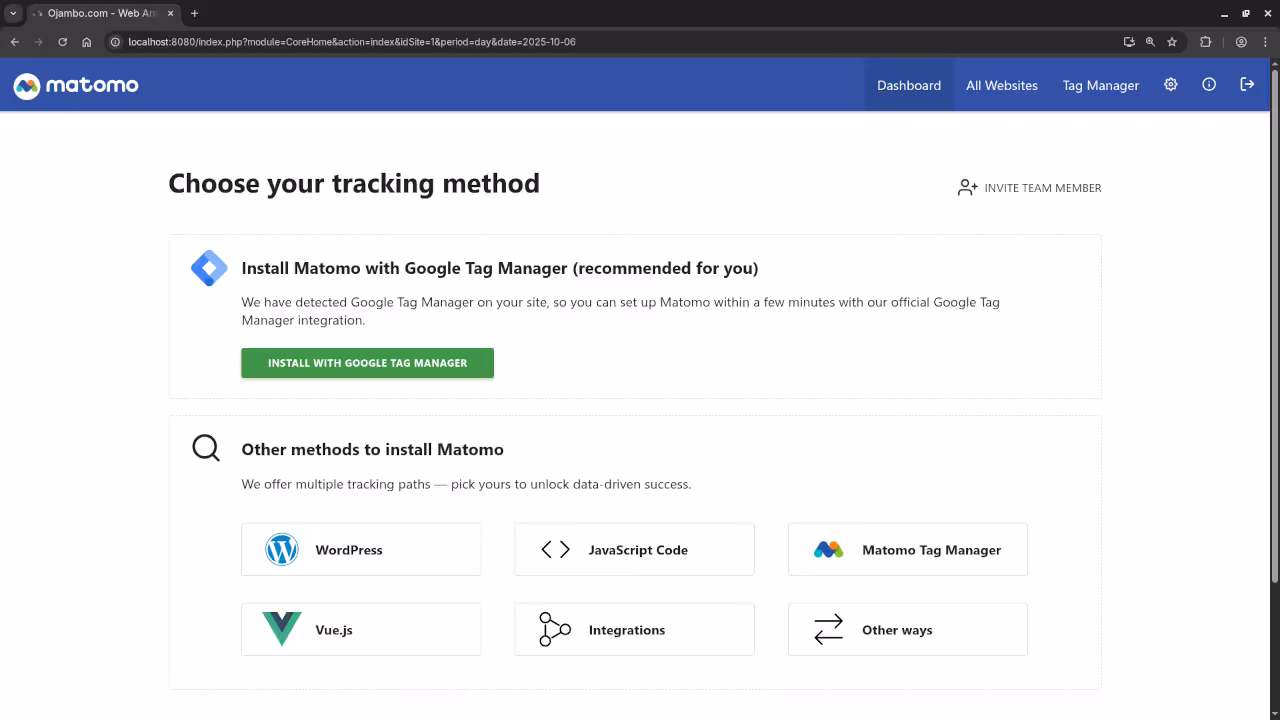Click the Google Tag Manager diamond icon

(209, 268)
